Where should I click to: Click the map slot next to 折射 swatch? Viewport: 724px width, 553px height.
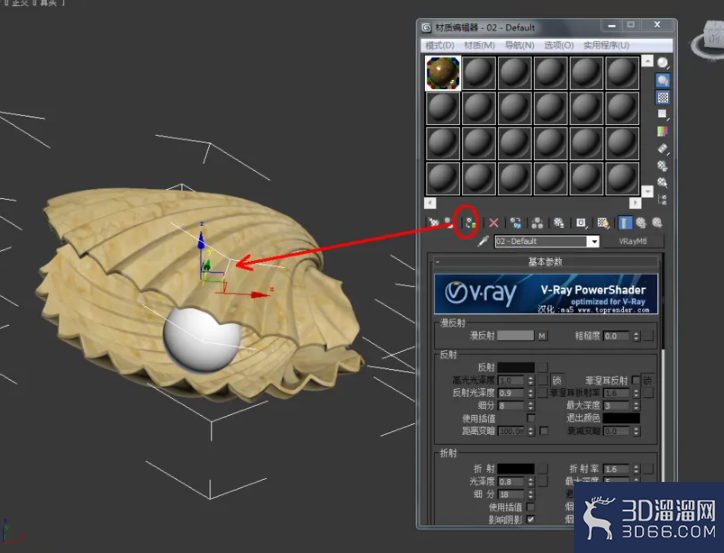(x=543, y=469)
